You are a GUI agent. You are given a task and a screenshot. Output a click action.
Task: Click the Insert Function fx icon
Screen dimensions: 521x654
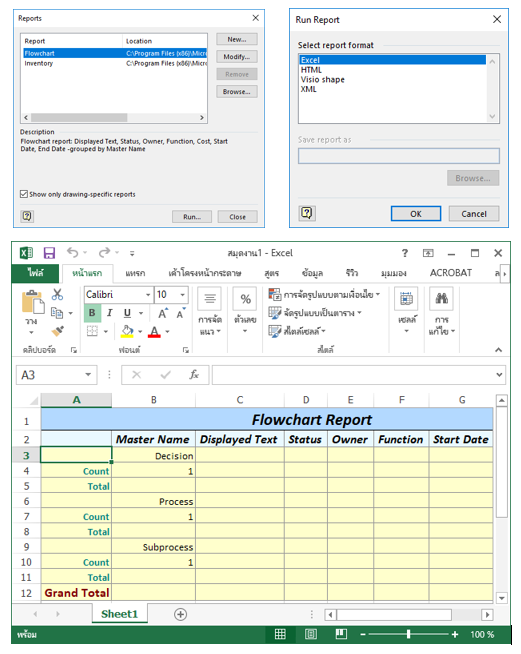[x=194, y=375]
